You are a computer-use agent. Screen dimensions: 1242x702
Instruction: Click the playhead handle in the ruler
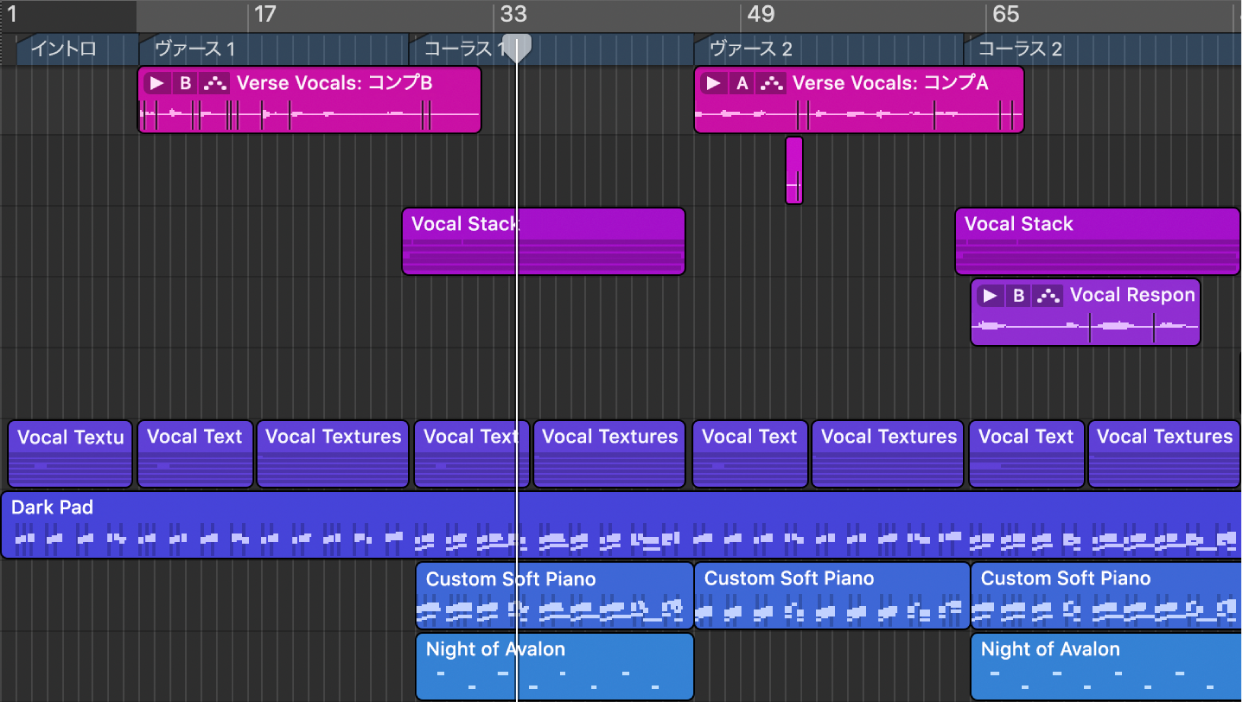pos(516,47)
